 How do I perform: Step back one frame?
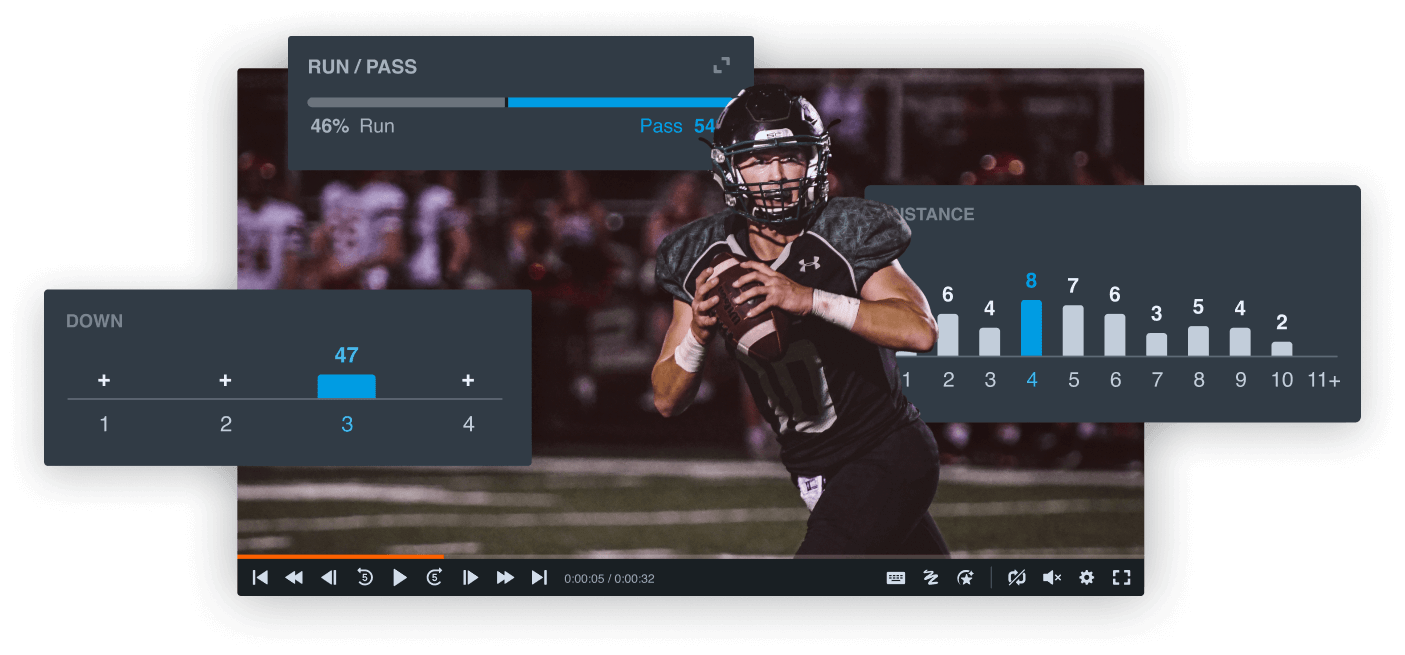[x=328, y=578]
